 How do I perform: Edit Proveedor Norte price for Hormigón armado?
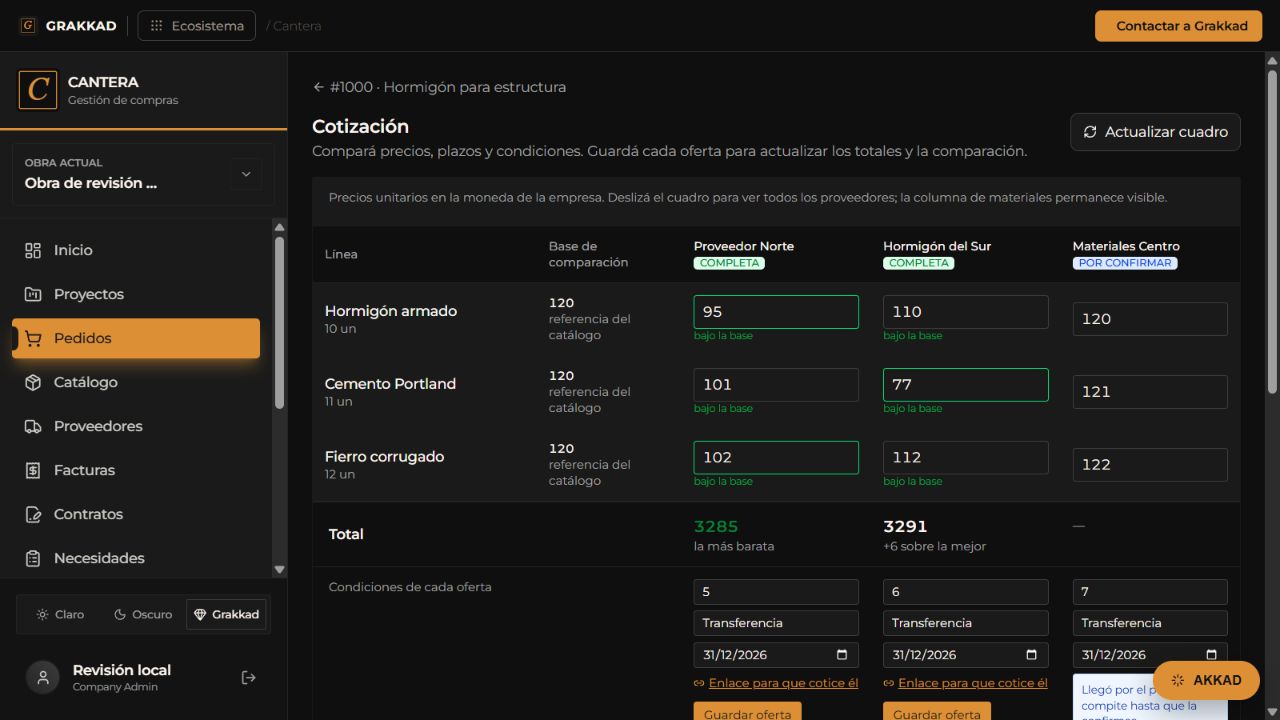[x=776, y=312]
